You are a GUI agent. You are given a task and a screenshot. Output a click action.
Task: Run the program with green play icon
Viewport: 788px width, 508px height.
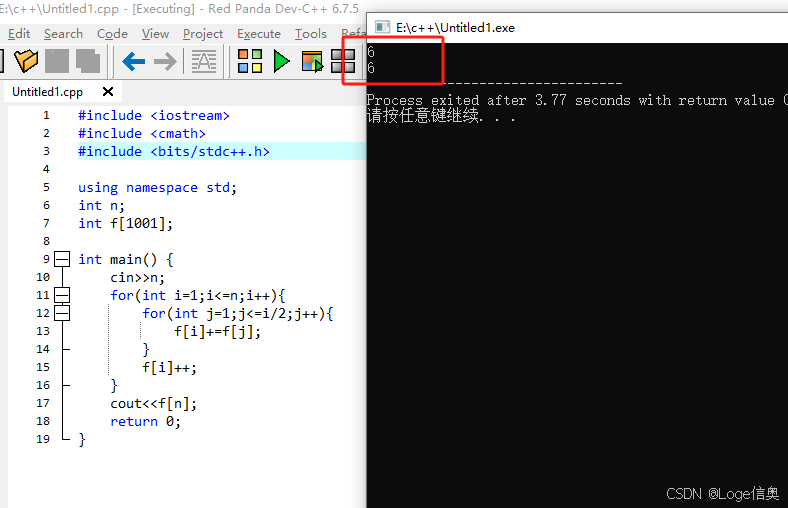click(x=281, y=61)
